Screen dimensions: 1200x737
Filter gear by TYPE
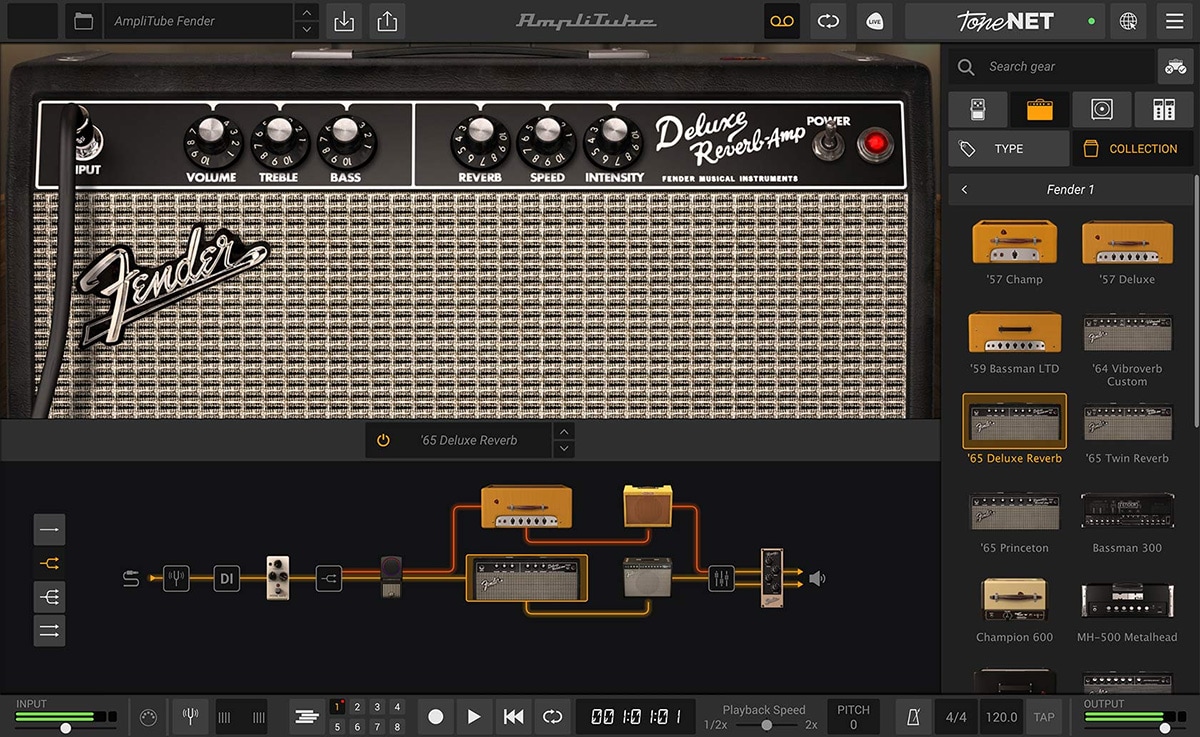pyautogui.click(x=1008, y=148)
